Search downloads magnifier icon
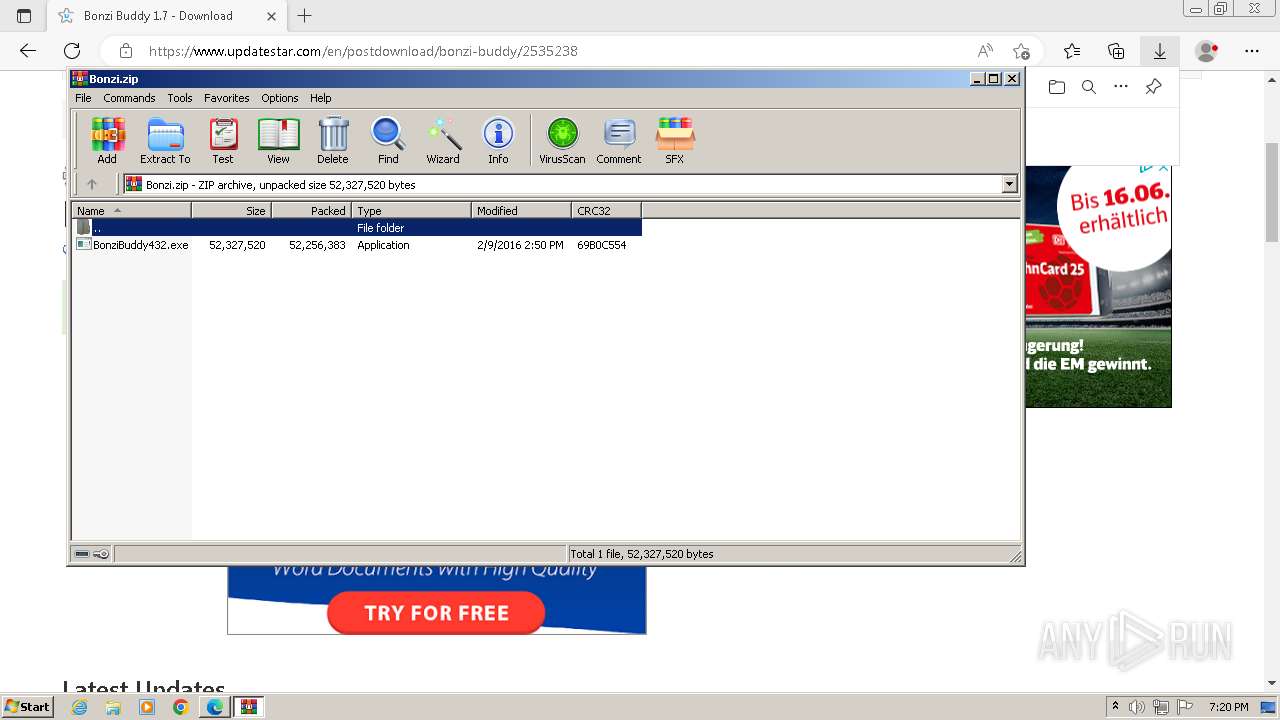This screenshot has height=720, width=1280. click(1089, 87)
